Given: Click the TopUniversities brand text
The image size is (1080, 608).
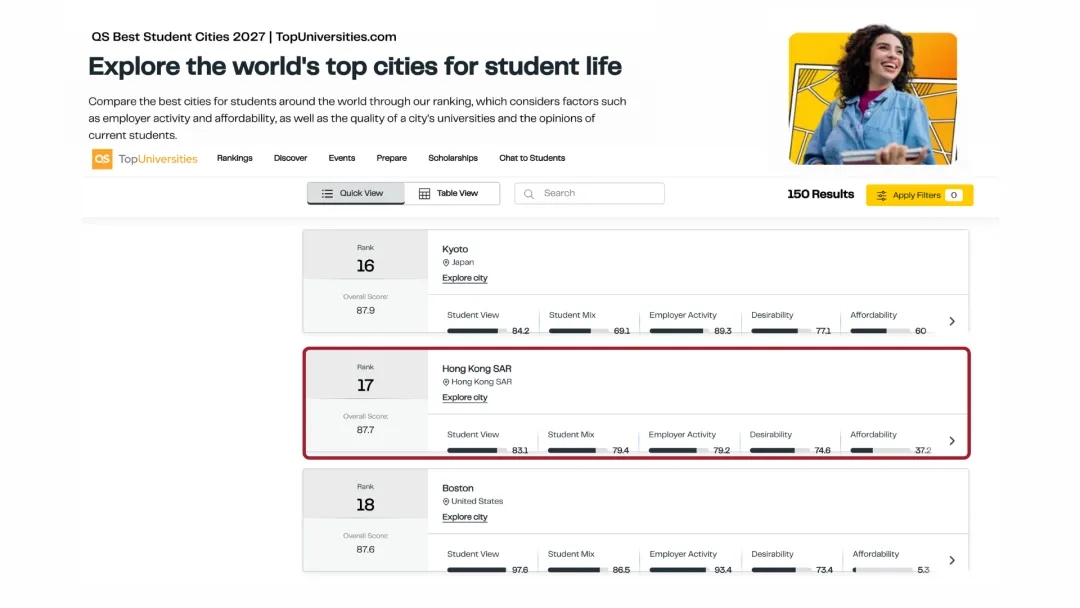Looking at the screenshot, I should click(x=158, y=159).
